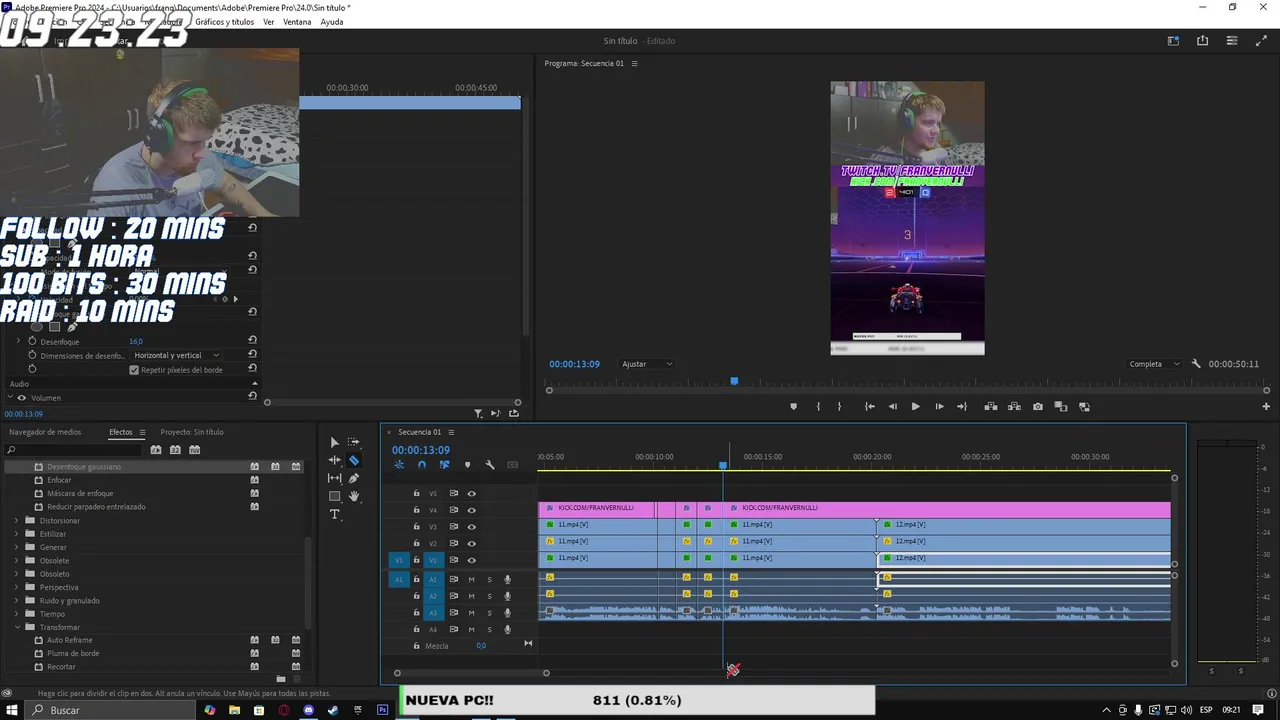This screenshot has height=720, width=1280.
Task: Select the Selection arrow tool
Action: click(334, 442)
